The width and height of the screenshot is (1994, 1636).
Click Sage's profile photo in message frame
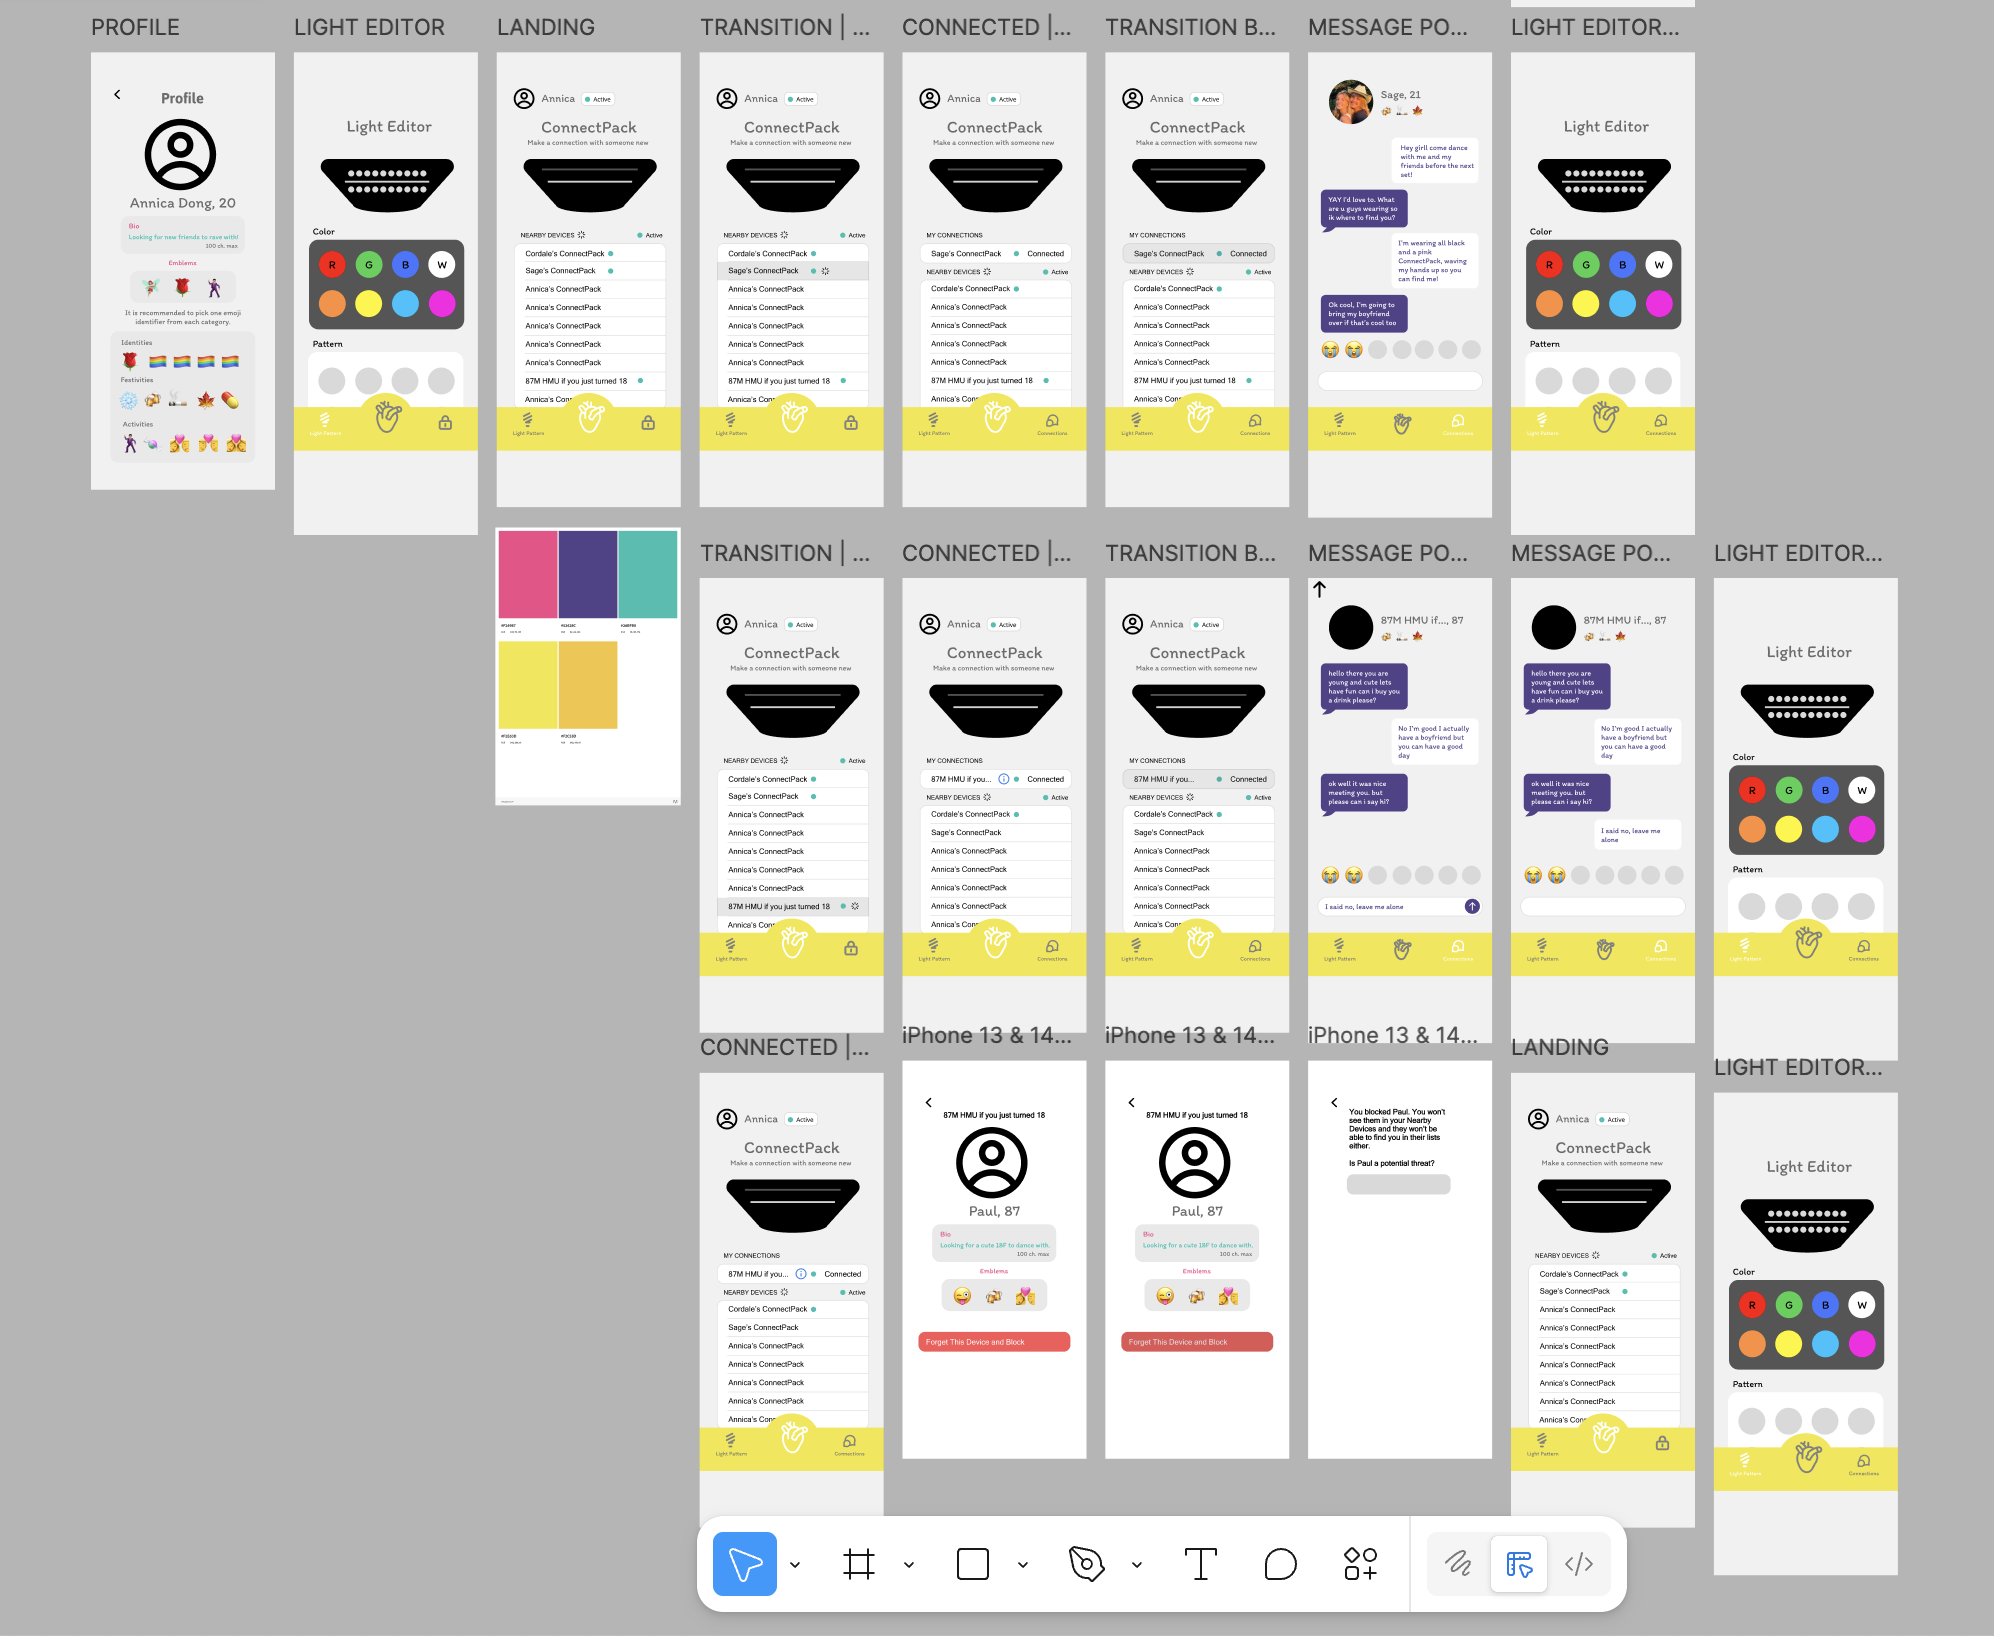tap(1350, 102)
